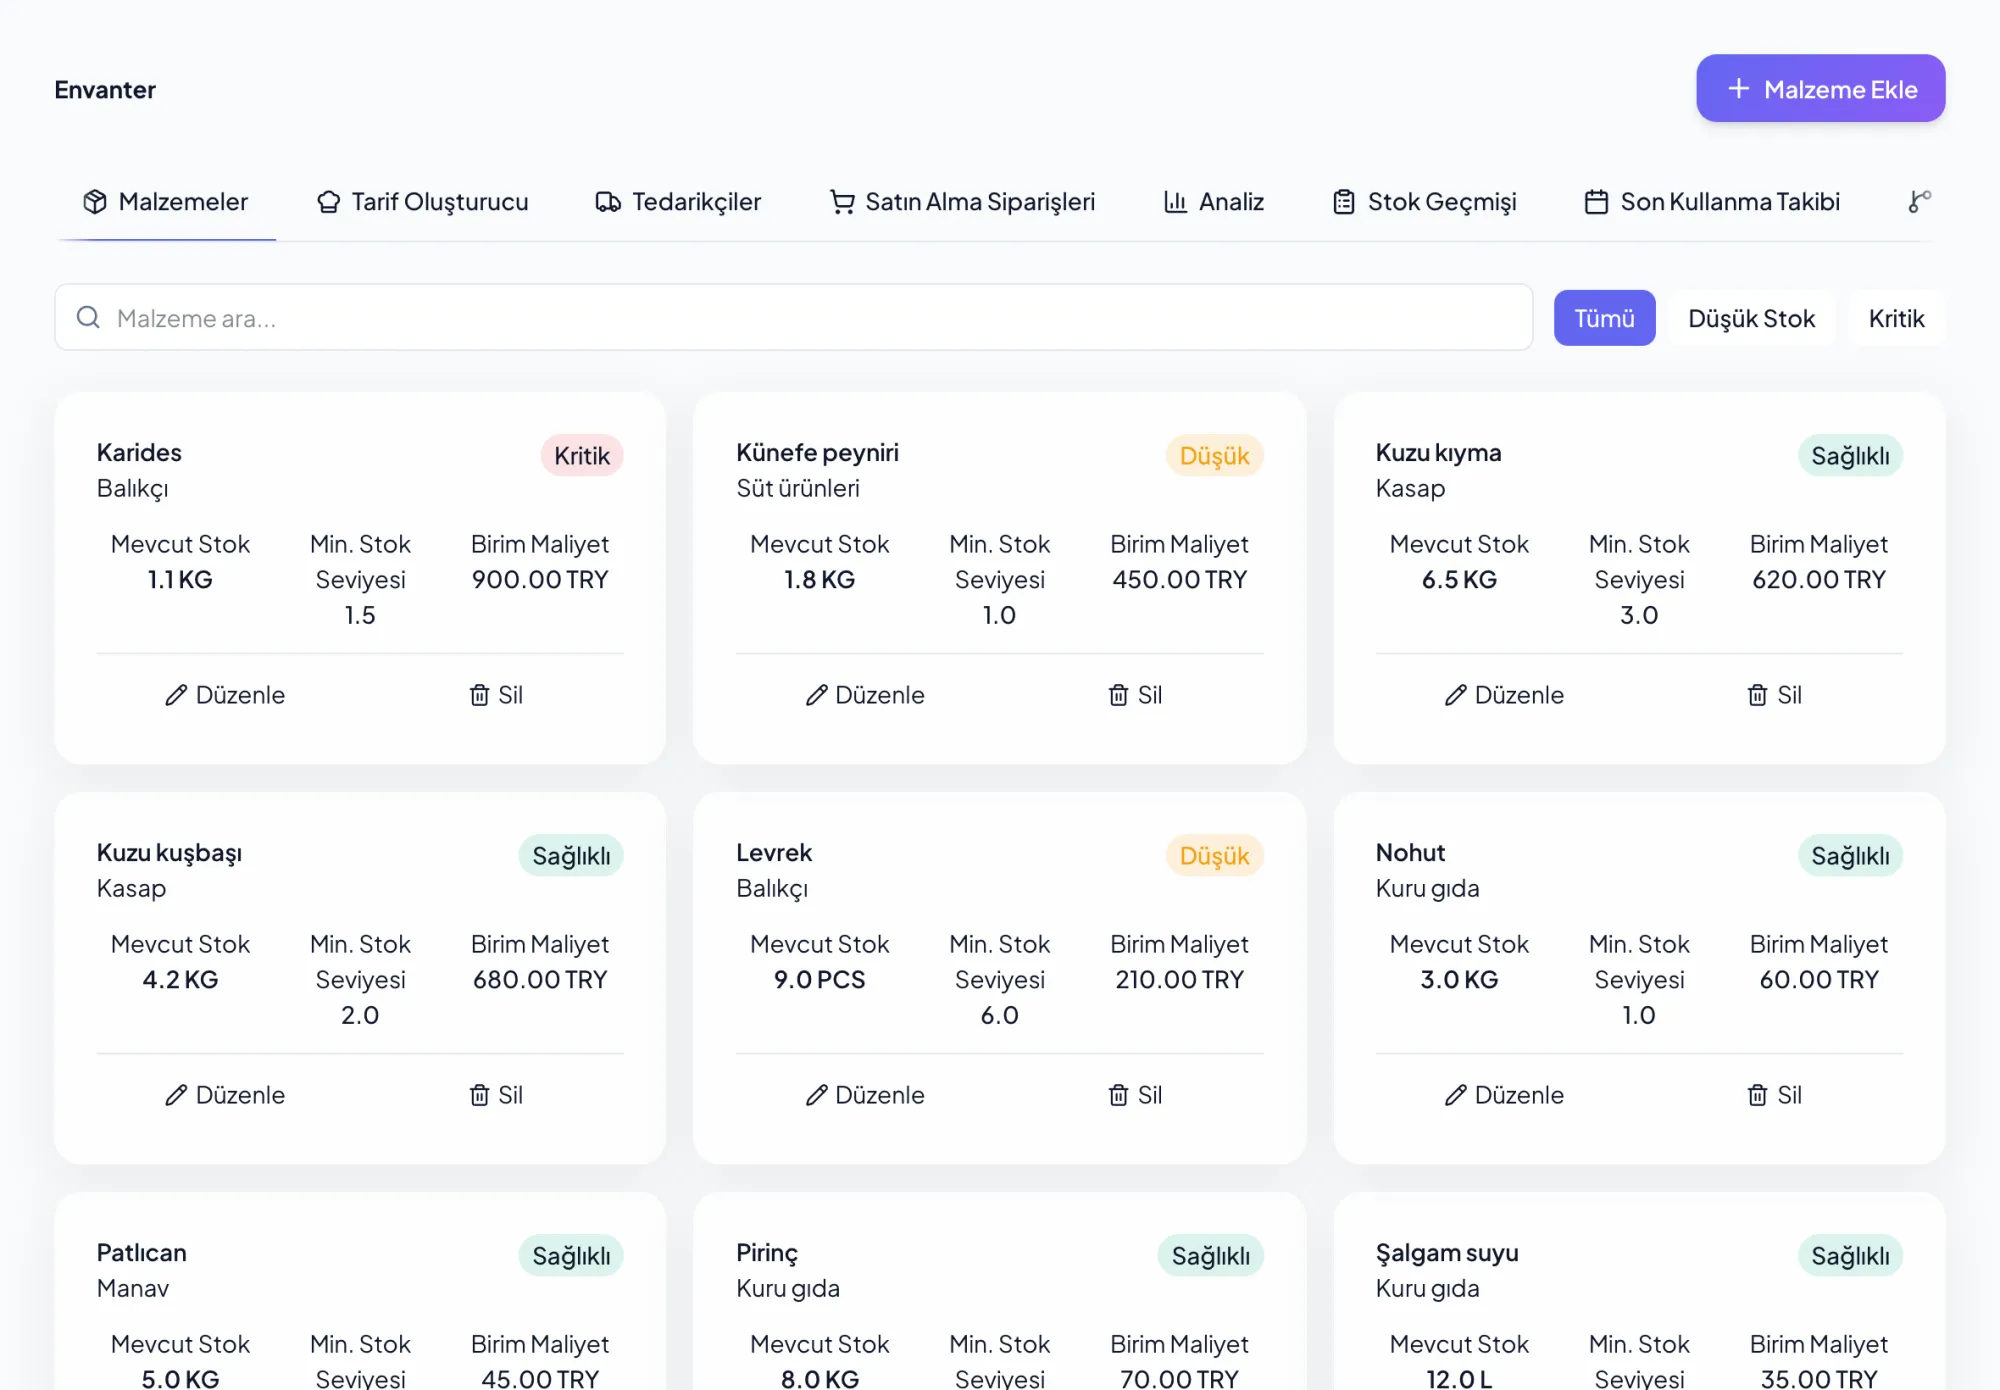Click the bar chart icon beside Analiz
2000x1390 pixels.
point(1175,202)
